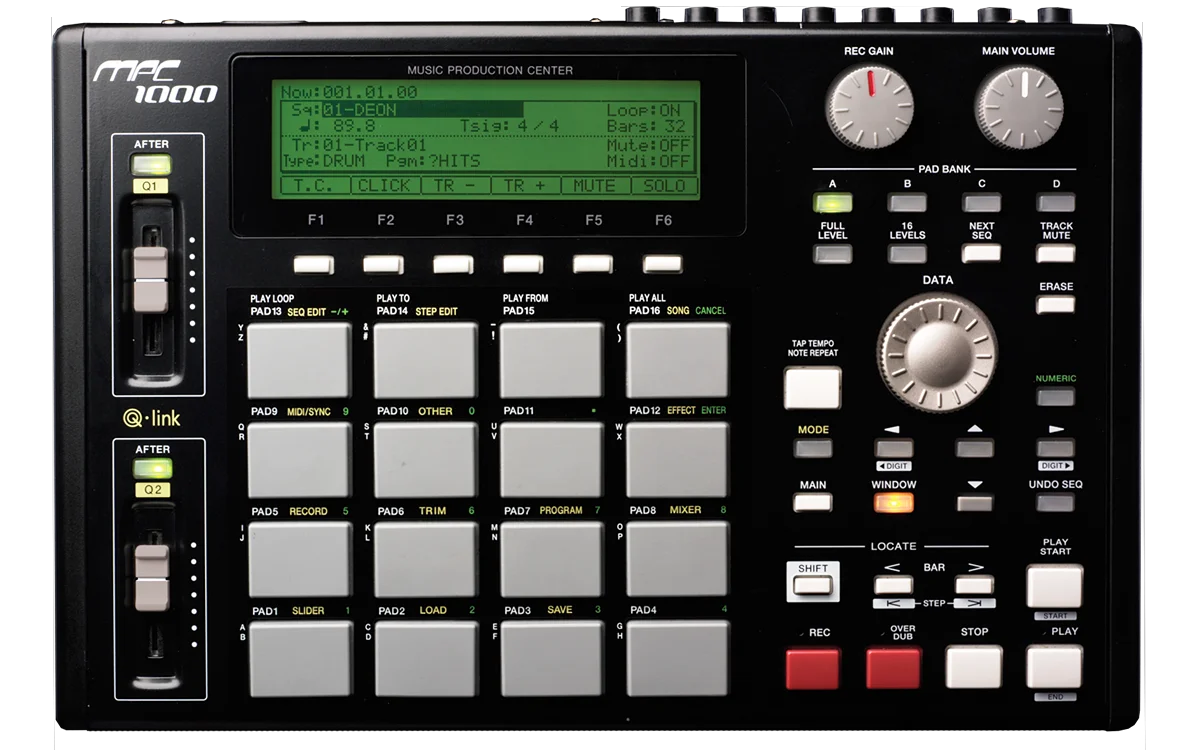Open the MIXER by pressing Pad 8
Viewport: 1200px width, 750px height.
[x=676, y=558]
